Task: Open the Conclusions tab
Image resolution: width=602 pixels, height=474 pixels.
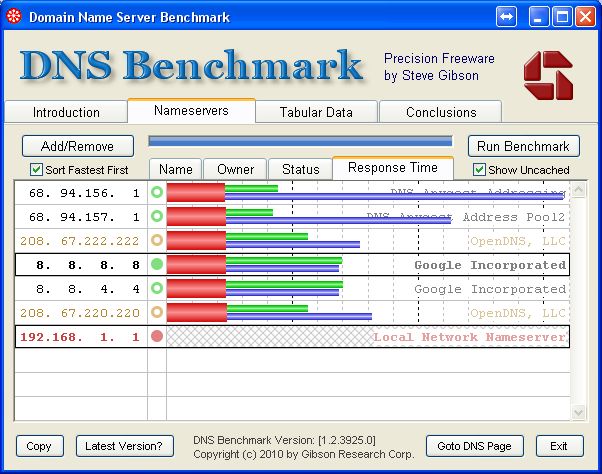Action: click(x=441, y=112)
